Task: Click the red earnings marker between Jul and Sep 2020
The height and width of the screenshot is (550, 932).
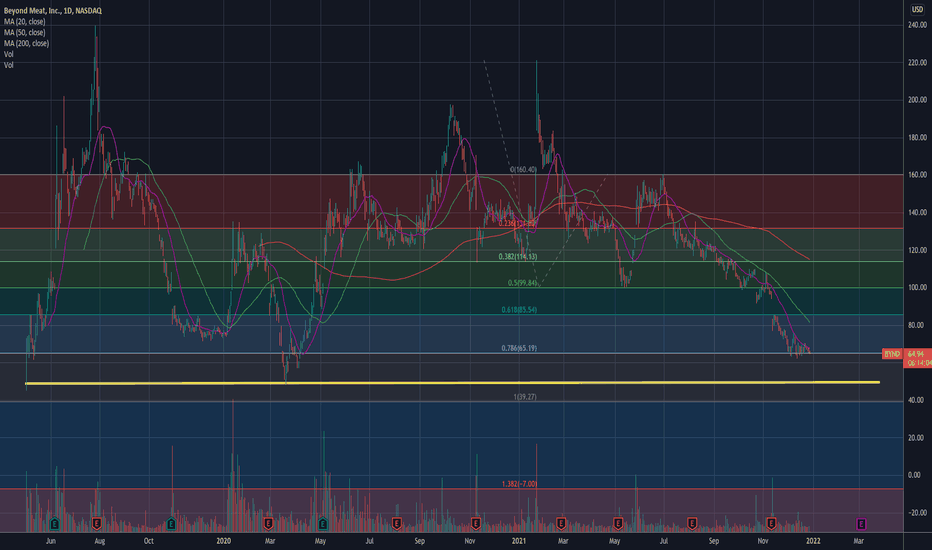Action: point(396,524)
